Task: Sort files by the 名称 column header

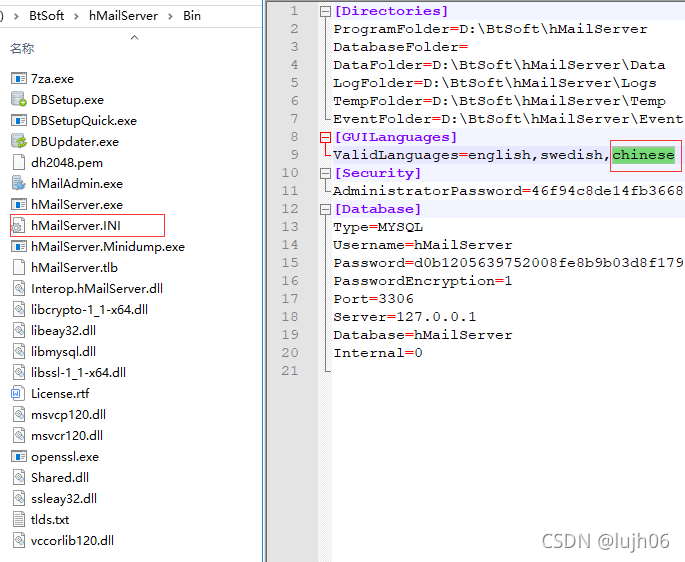Action: click(22, 48)
